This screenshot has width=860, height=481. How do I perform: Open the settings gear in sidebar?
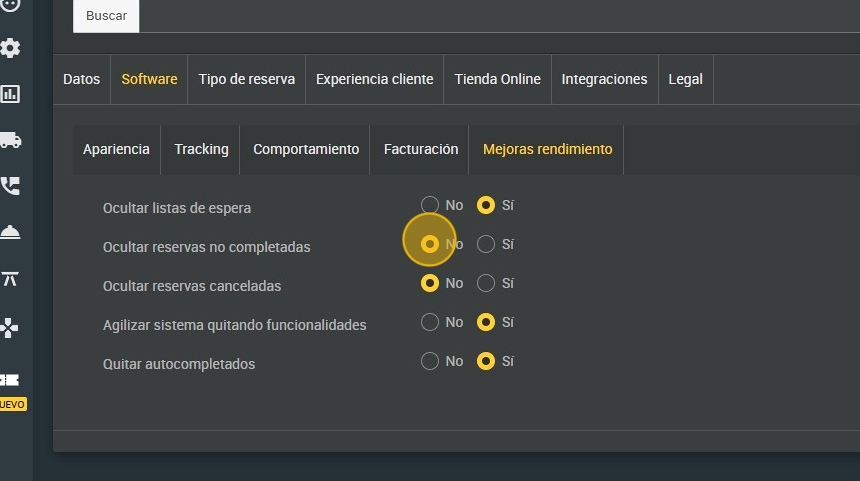click(x=10, y=48)
